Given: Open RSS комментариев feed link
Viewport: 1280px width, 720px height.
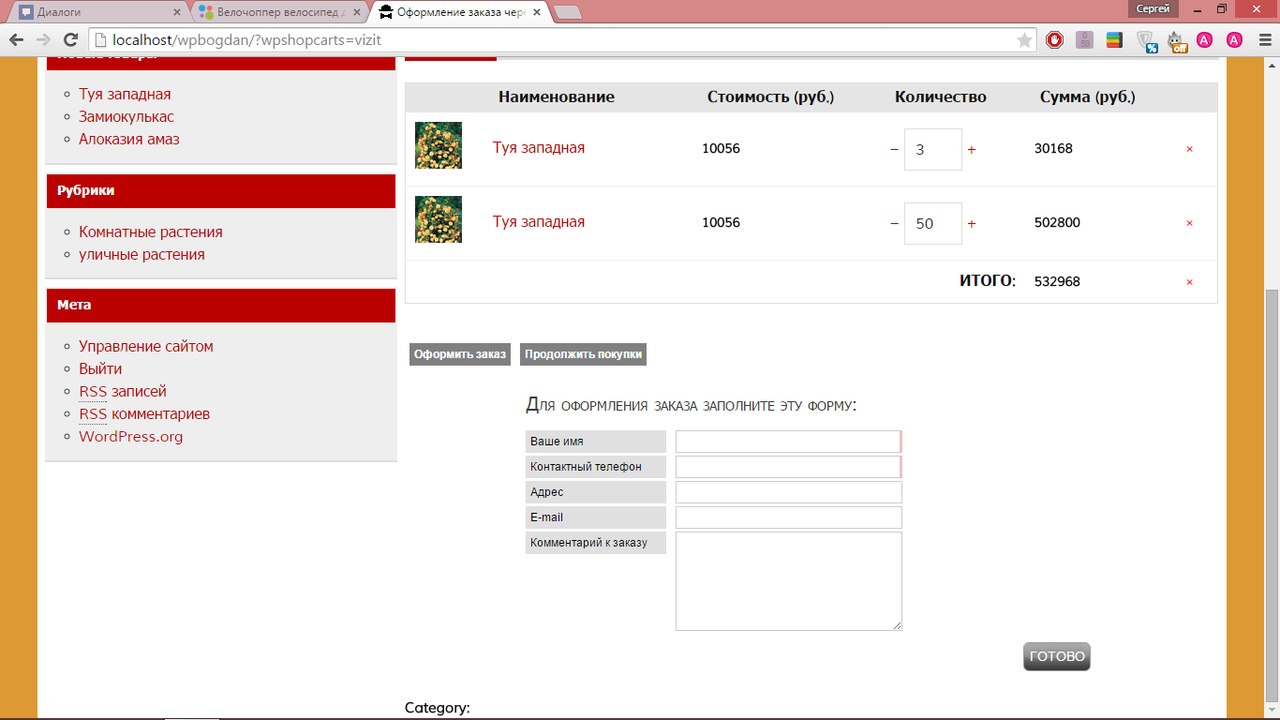Looking at the screenshot, I should 144,414.
